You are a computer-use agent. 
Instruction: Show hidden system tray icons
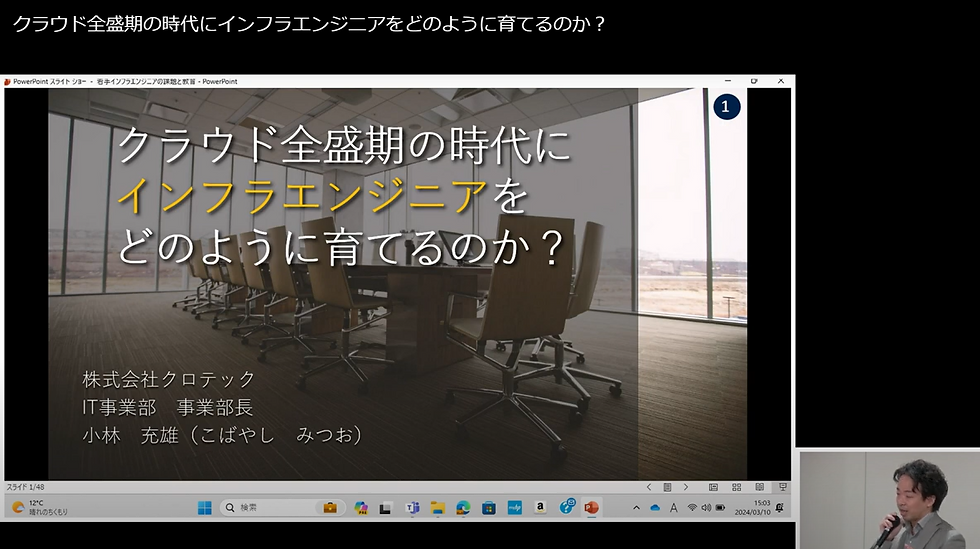(x=636, y=508)
